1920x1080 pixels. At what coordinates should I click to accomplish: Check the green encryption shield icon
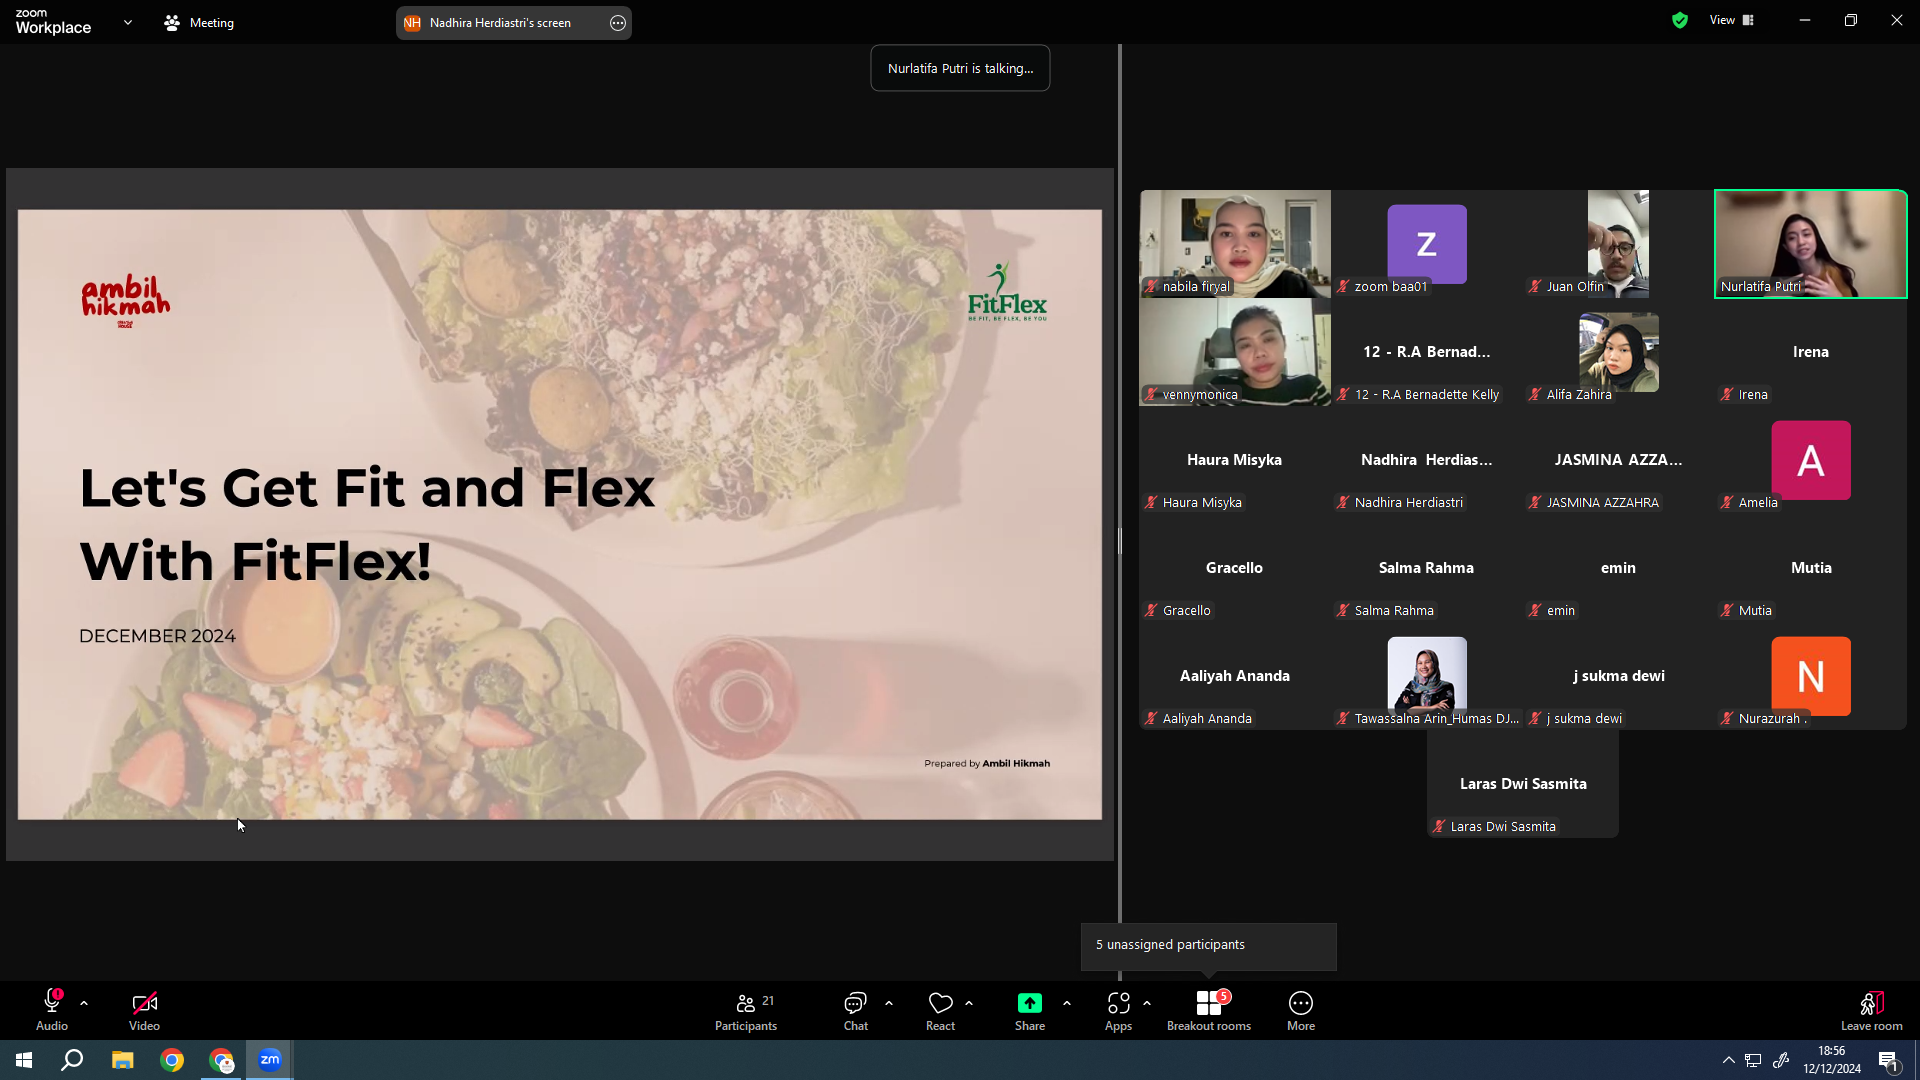1680,20
